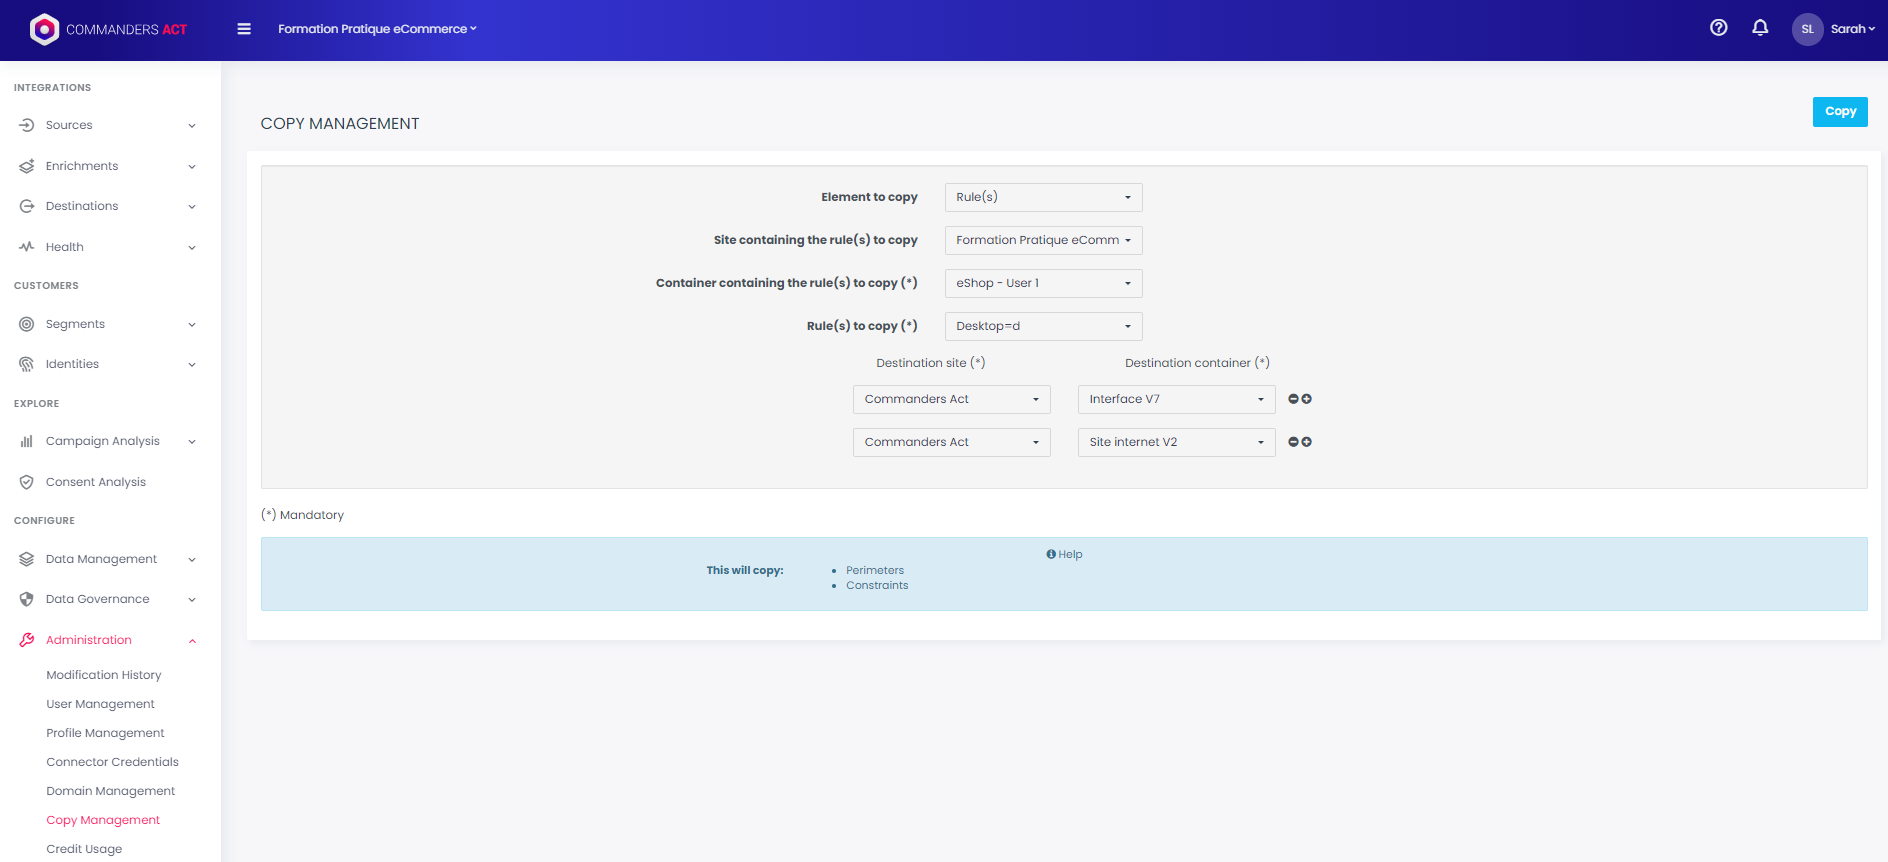Open the Element to copy dropdown
The image size is (1888, 862).
(1043, 198)
